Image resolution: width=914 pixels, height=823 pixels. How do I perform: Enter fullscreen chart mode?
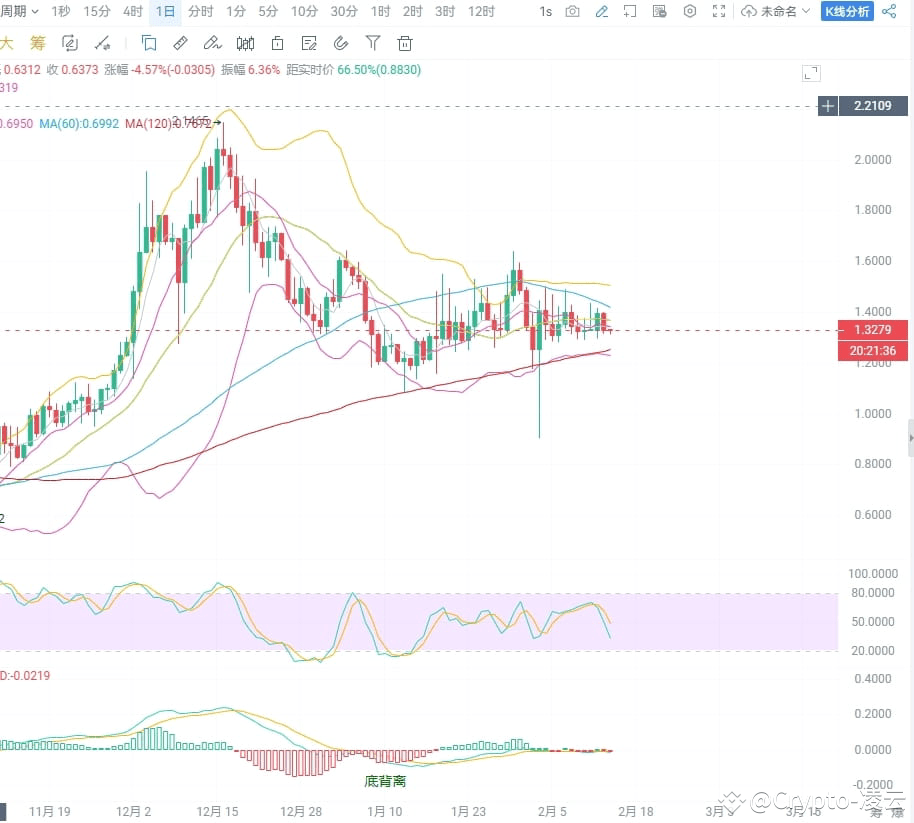tap(719, 11)
